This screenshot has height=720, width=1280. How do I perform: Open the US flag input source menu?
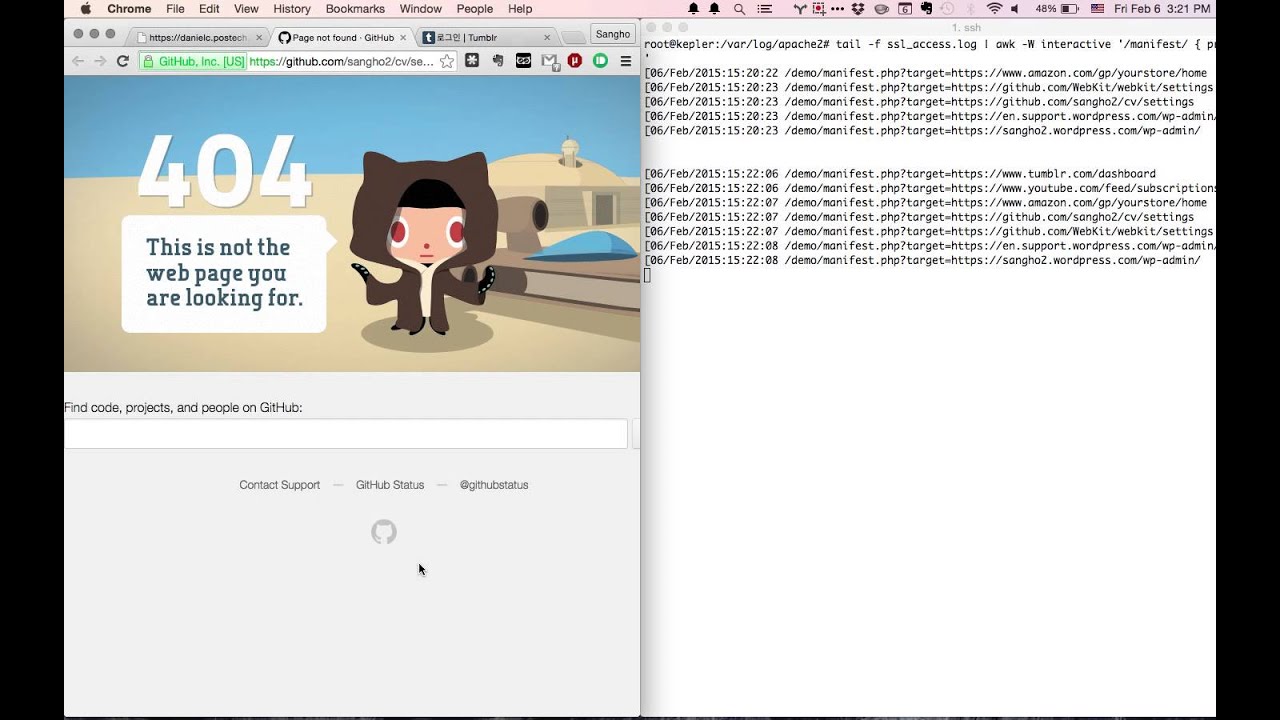[1098, 9]
